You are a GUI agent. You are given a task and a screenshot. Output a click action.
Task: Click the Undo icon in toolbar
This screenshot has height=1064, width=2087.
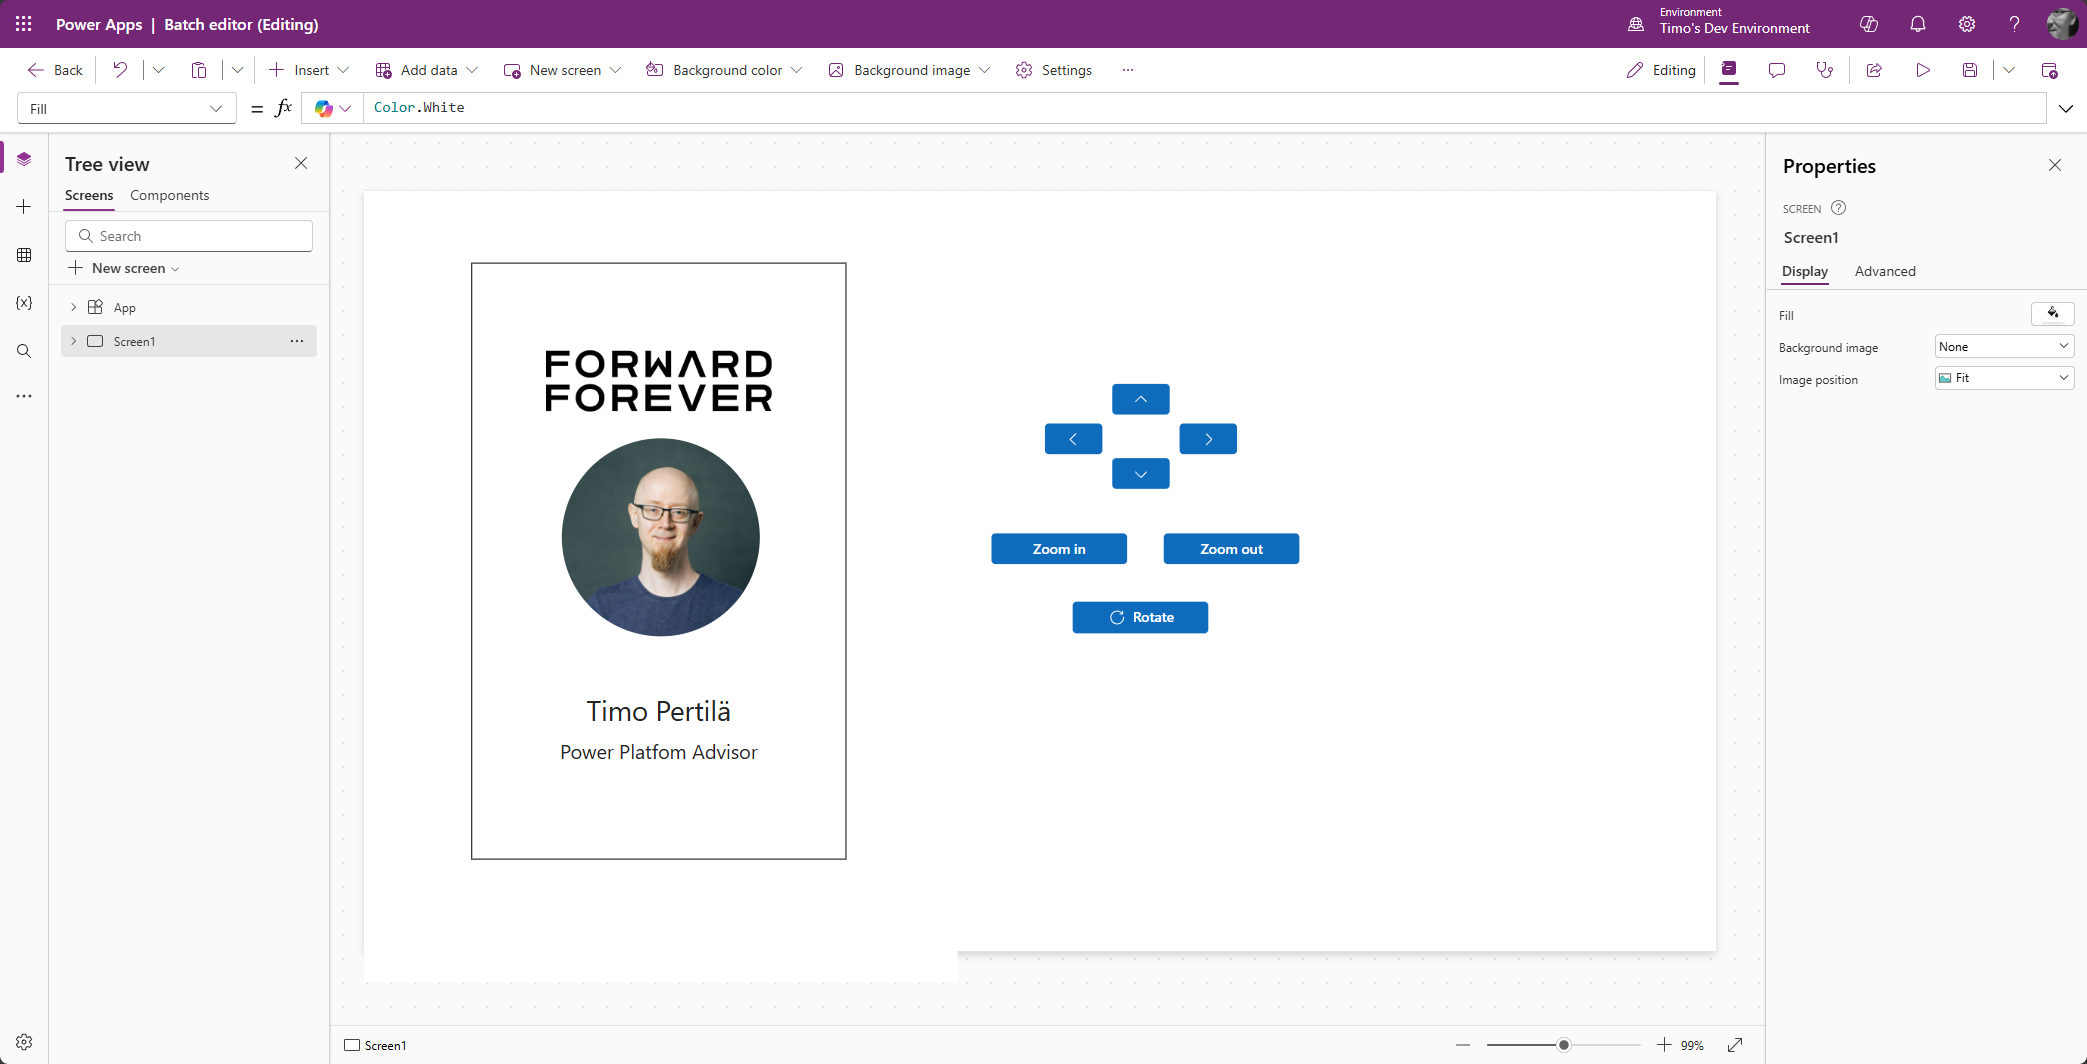[120, 70]
